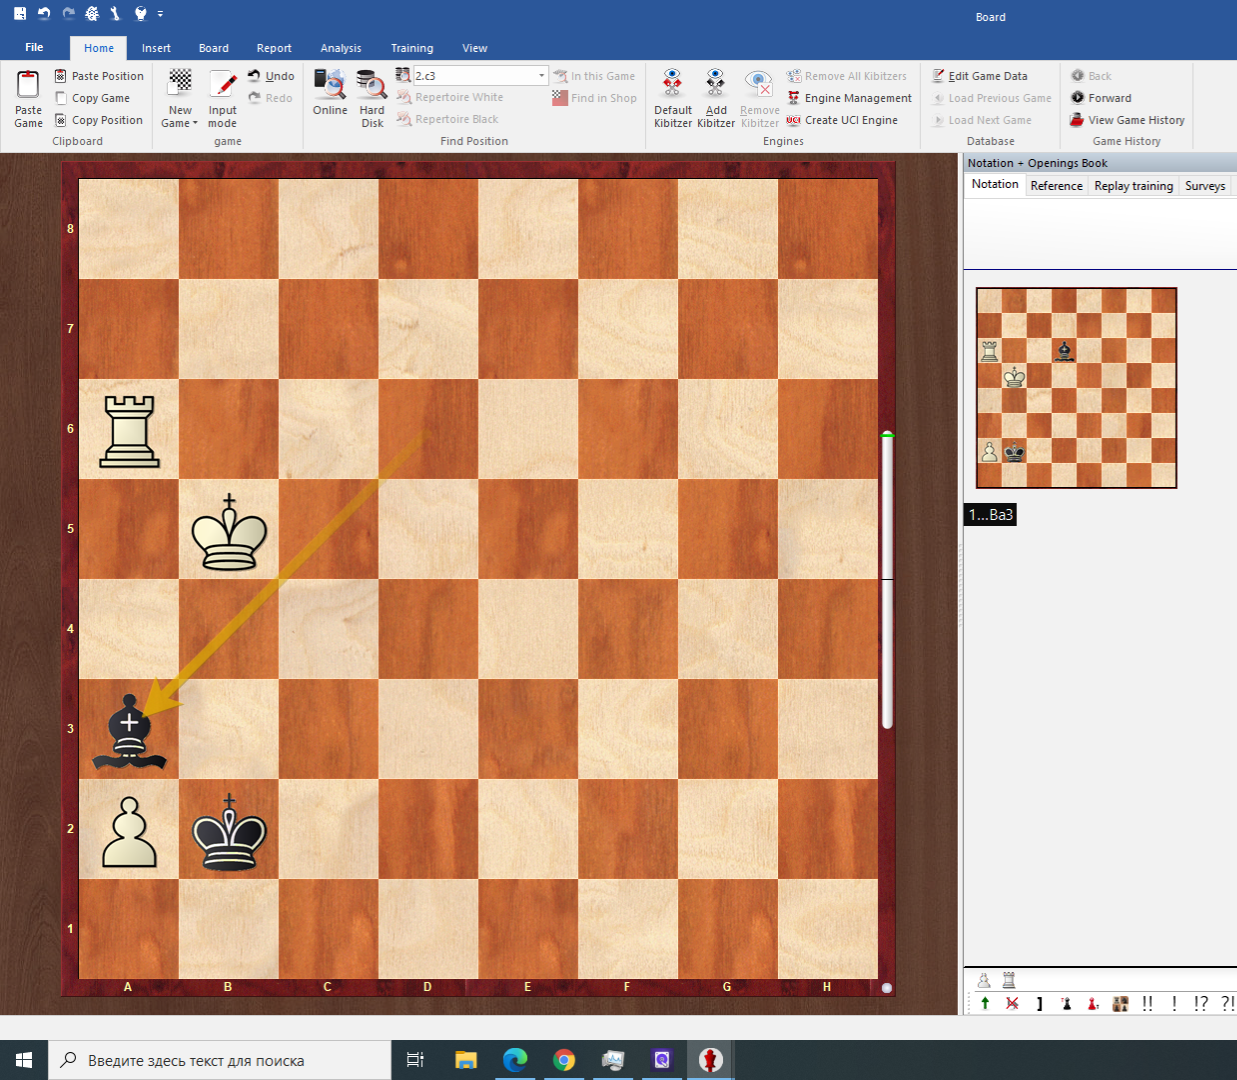The image size is (1237, 1080).
Task: Click Engine Management
Action: (857, 98)
